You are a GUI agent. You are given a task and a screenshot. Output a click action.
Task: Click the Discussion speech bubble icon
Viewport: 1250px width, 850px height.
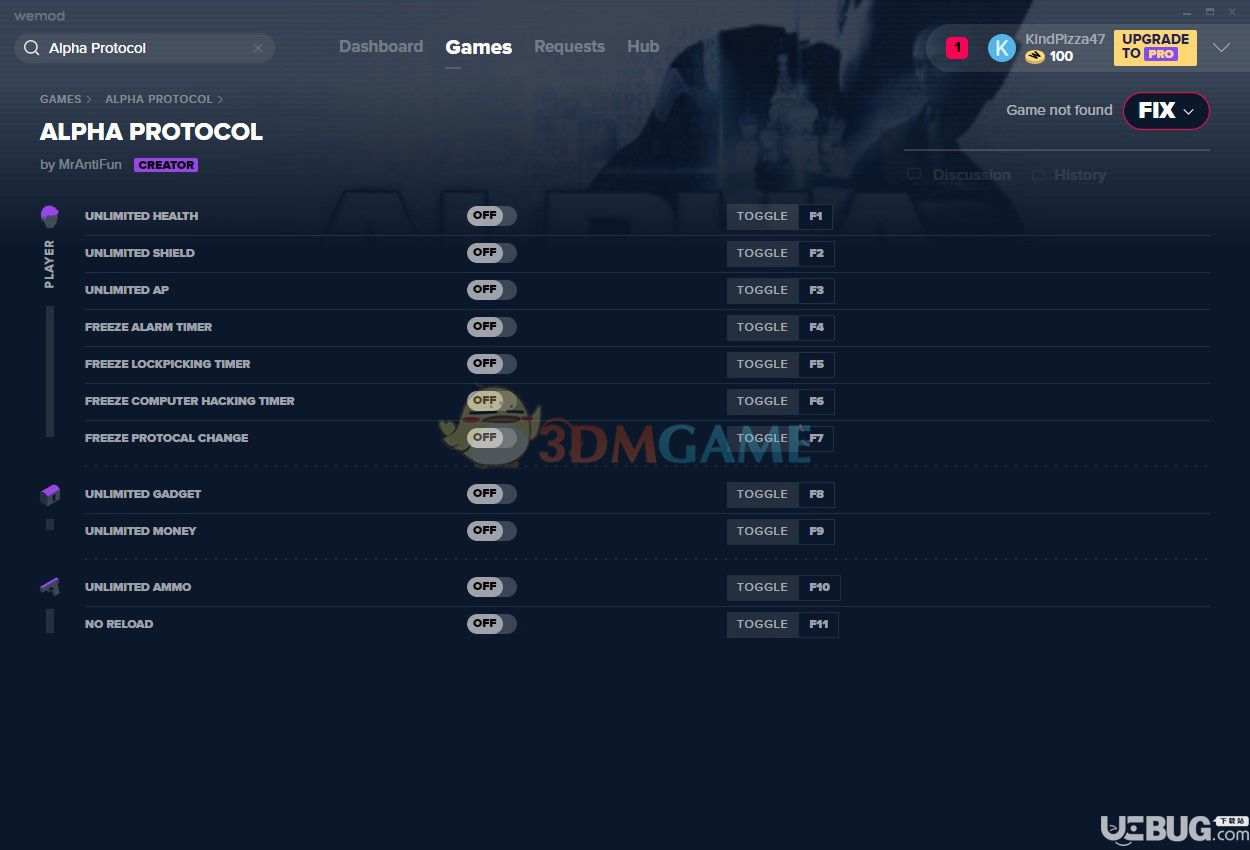click(914, 175)
